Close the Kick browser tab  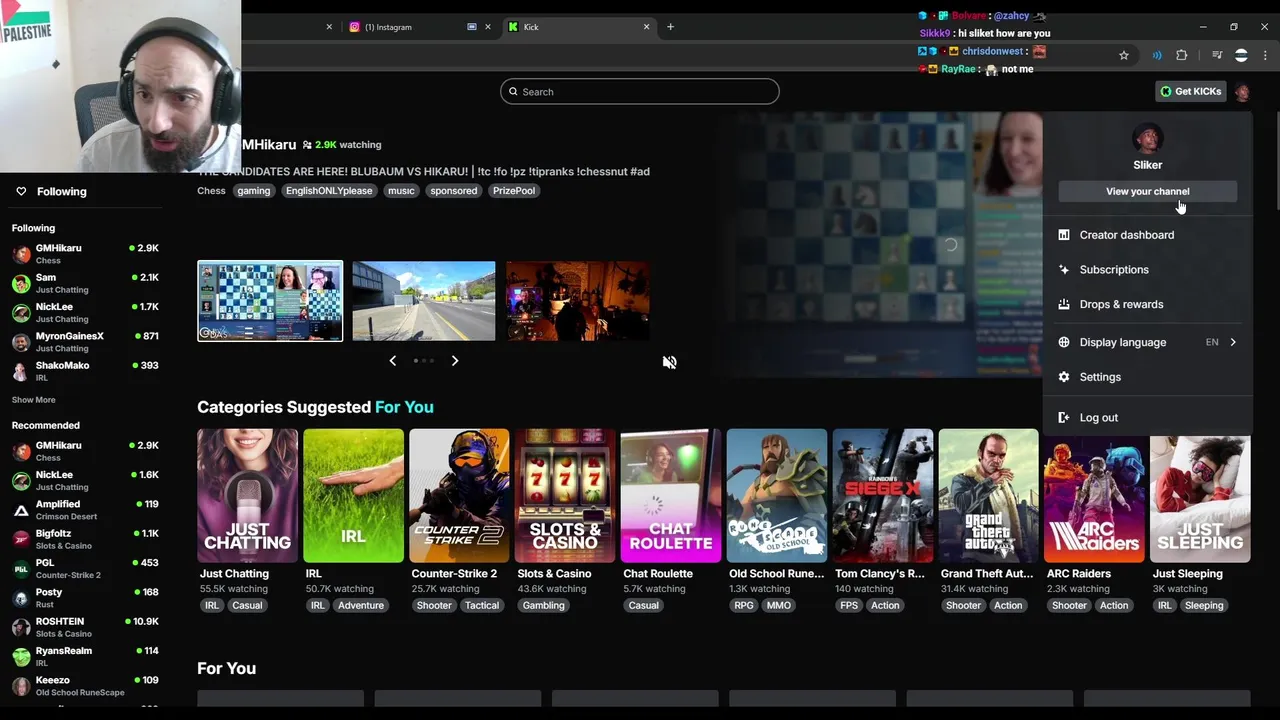(646, 27)
